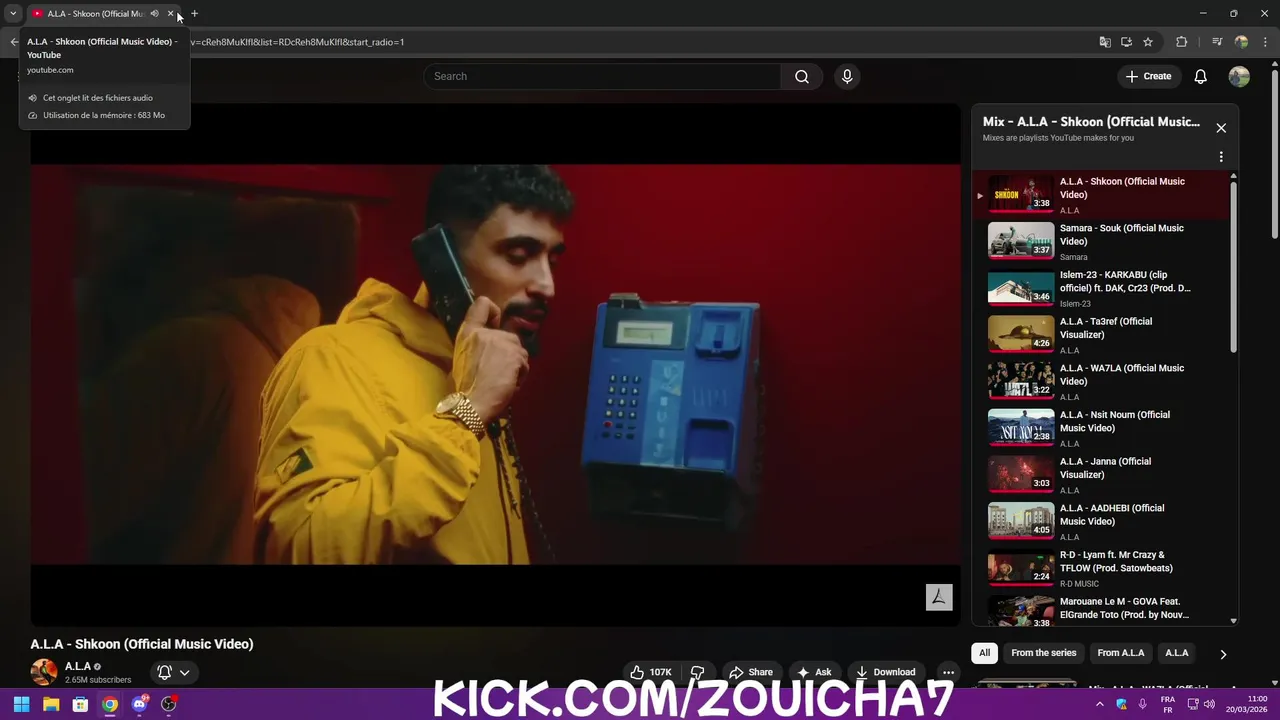Open the taskbar clock showing 11:00

1247,704
